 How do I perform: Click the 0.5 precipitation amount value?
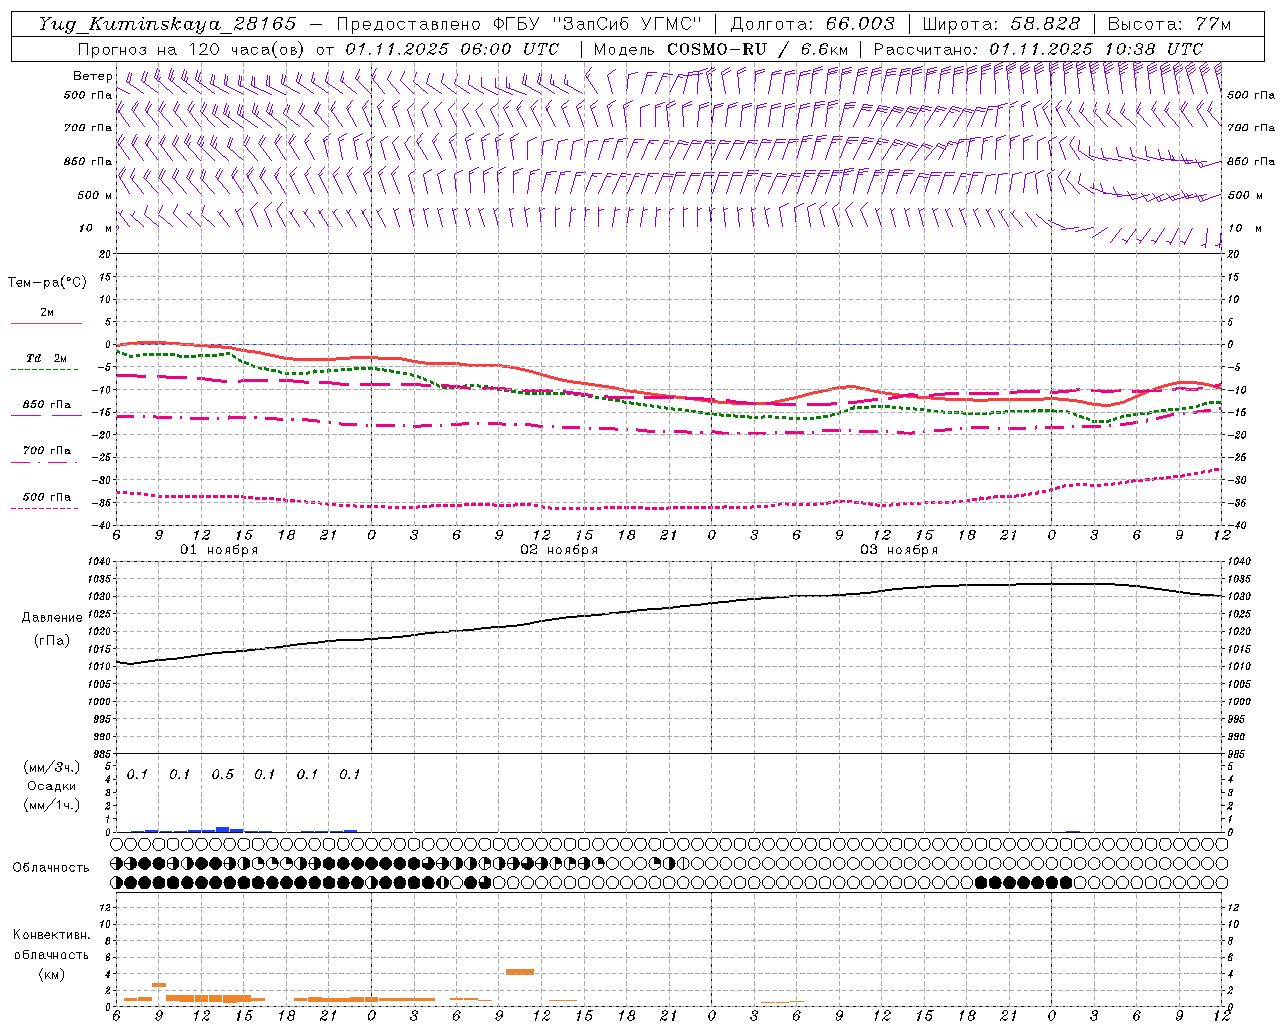point(222,774)
